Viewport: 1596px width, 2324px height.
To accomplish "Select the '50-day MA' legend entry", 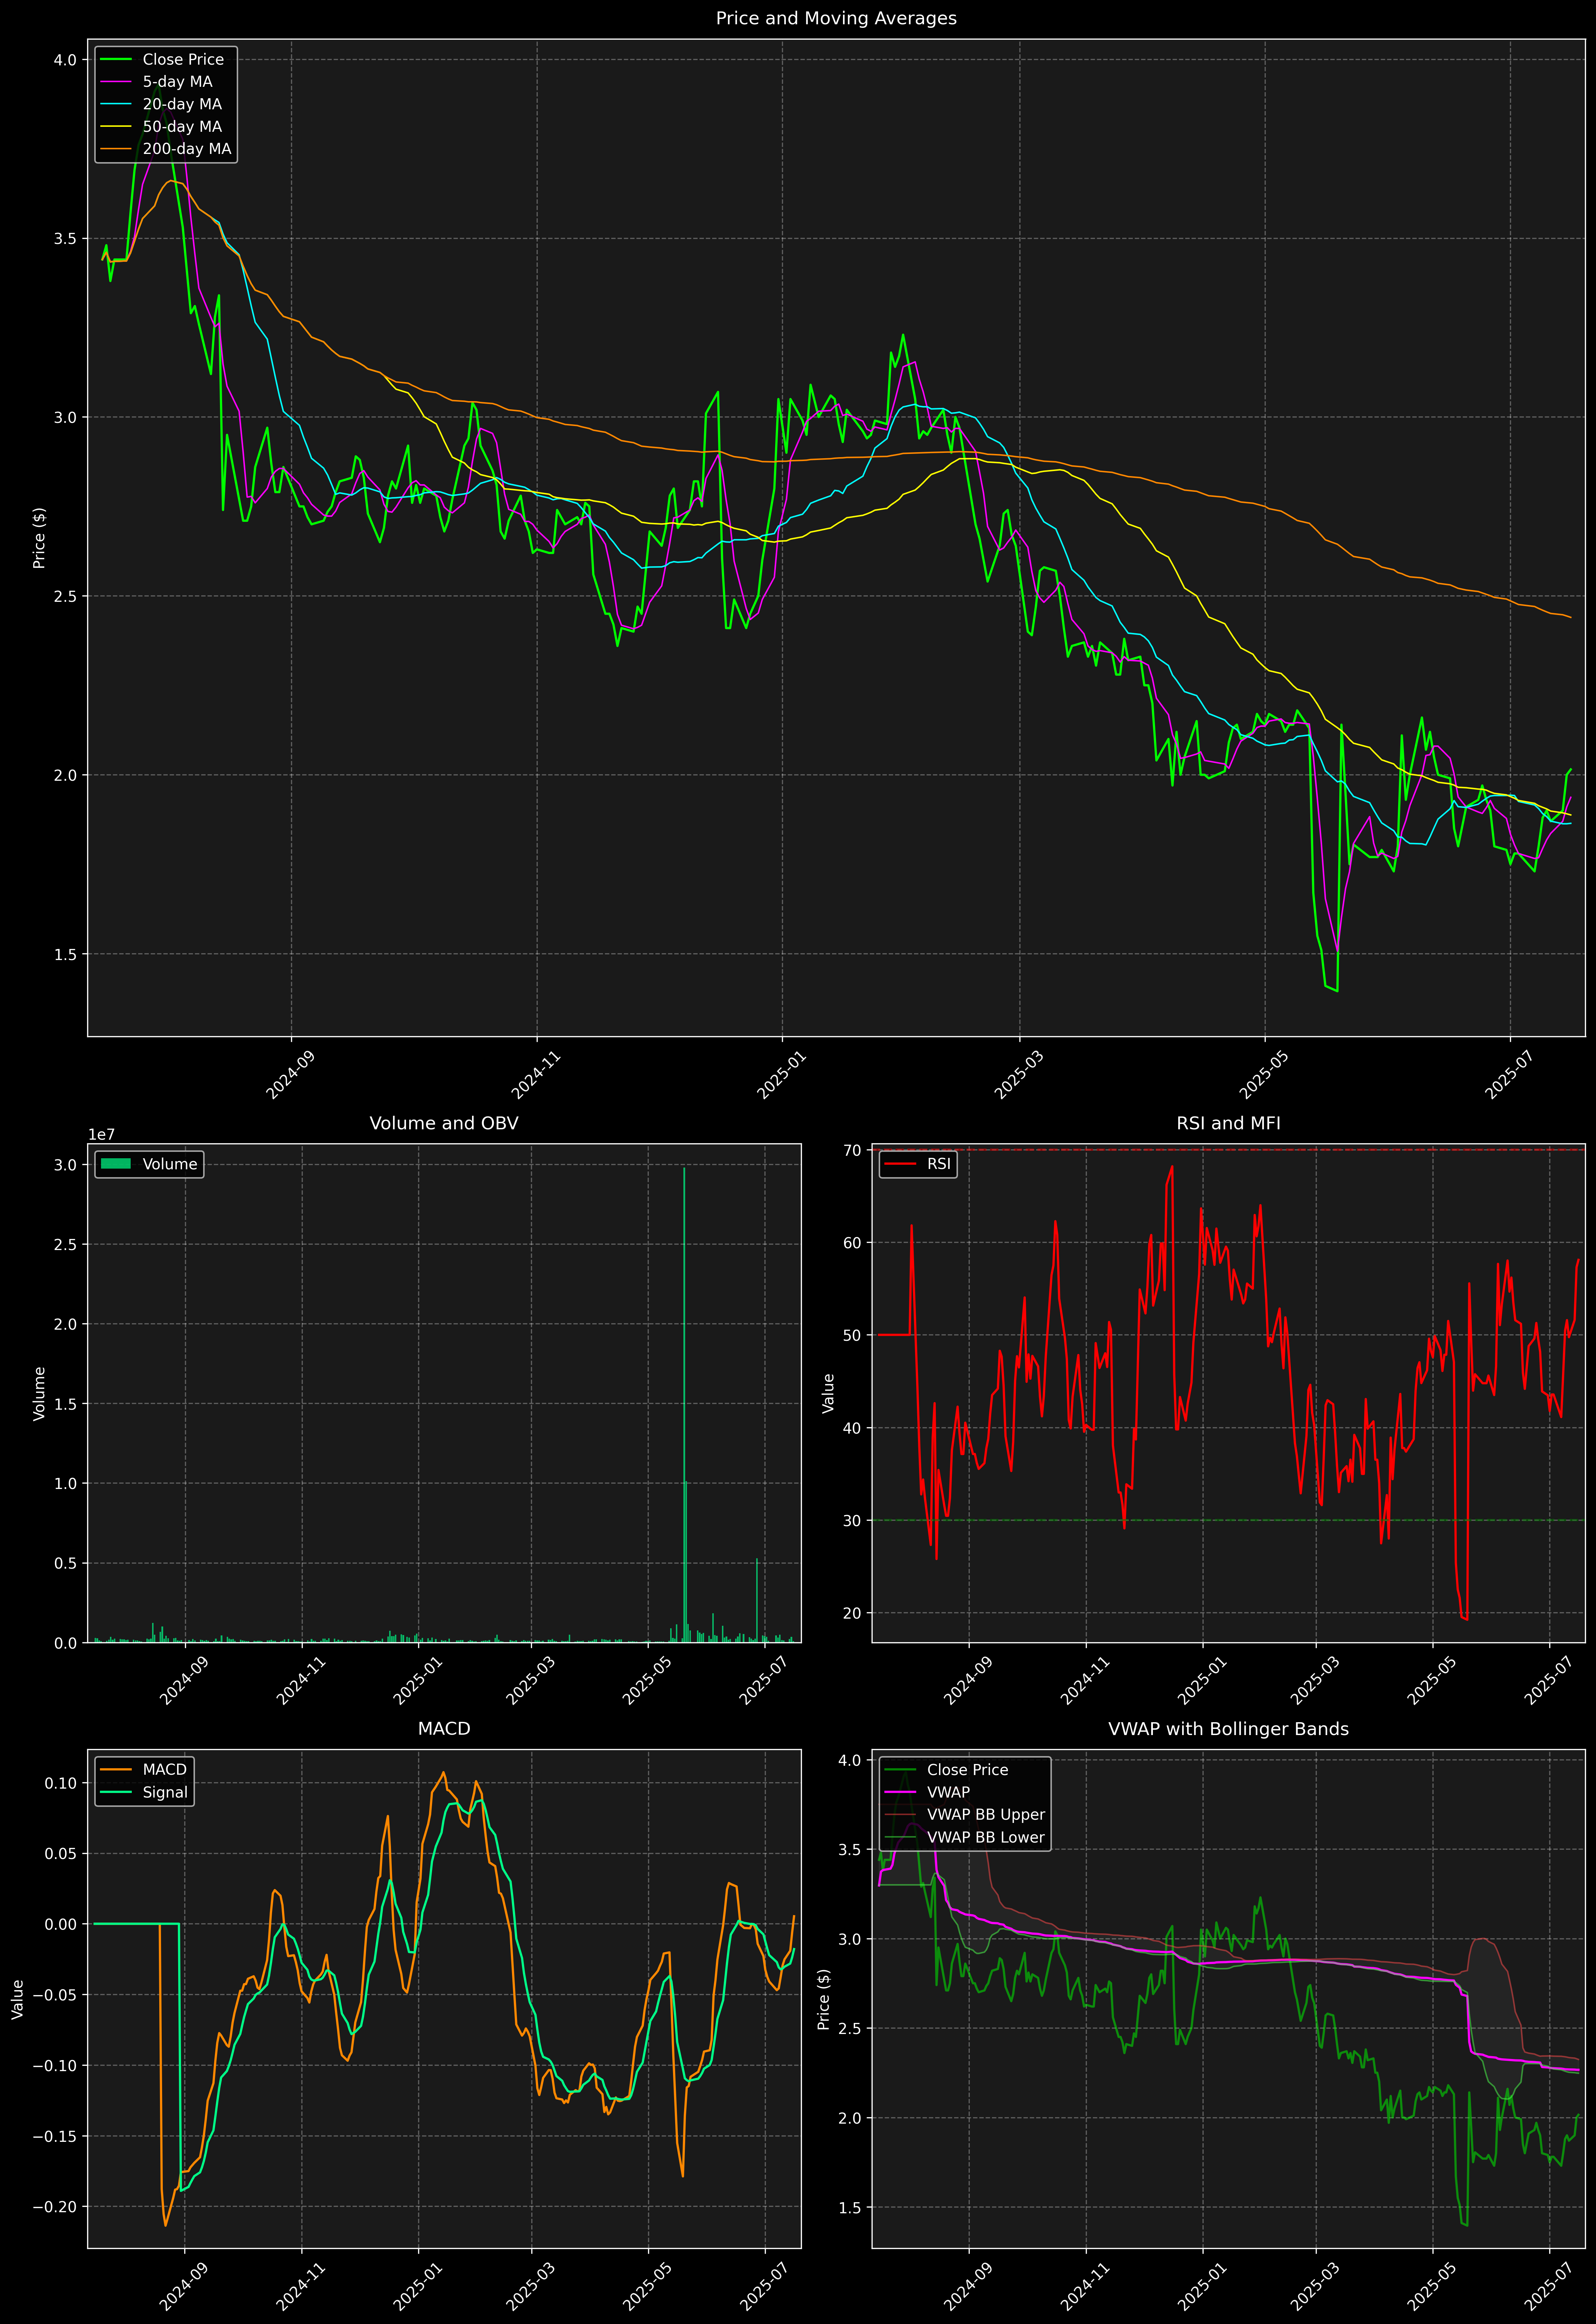I will [182, 127].
